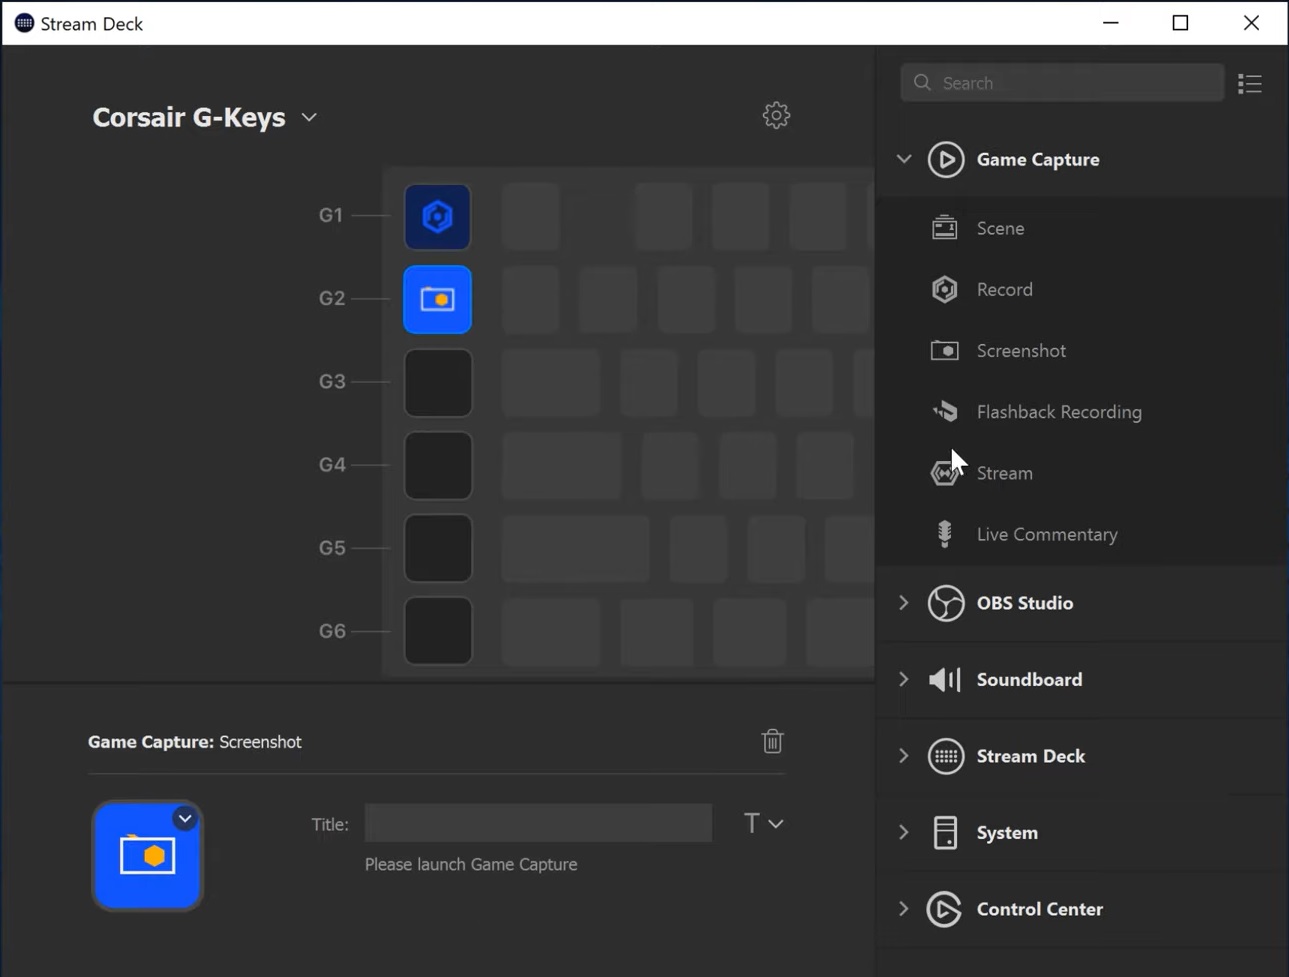
Task: Delete the Screenshot action with trash icon
Action: tap(771, 741)
